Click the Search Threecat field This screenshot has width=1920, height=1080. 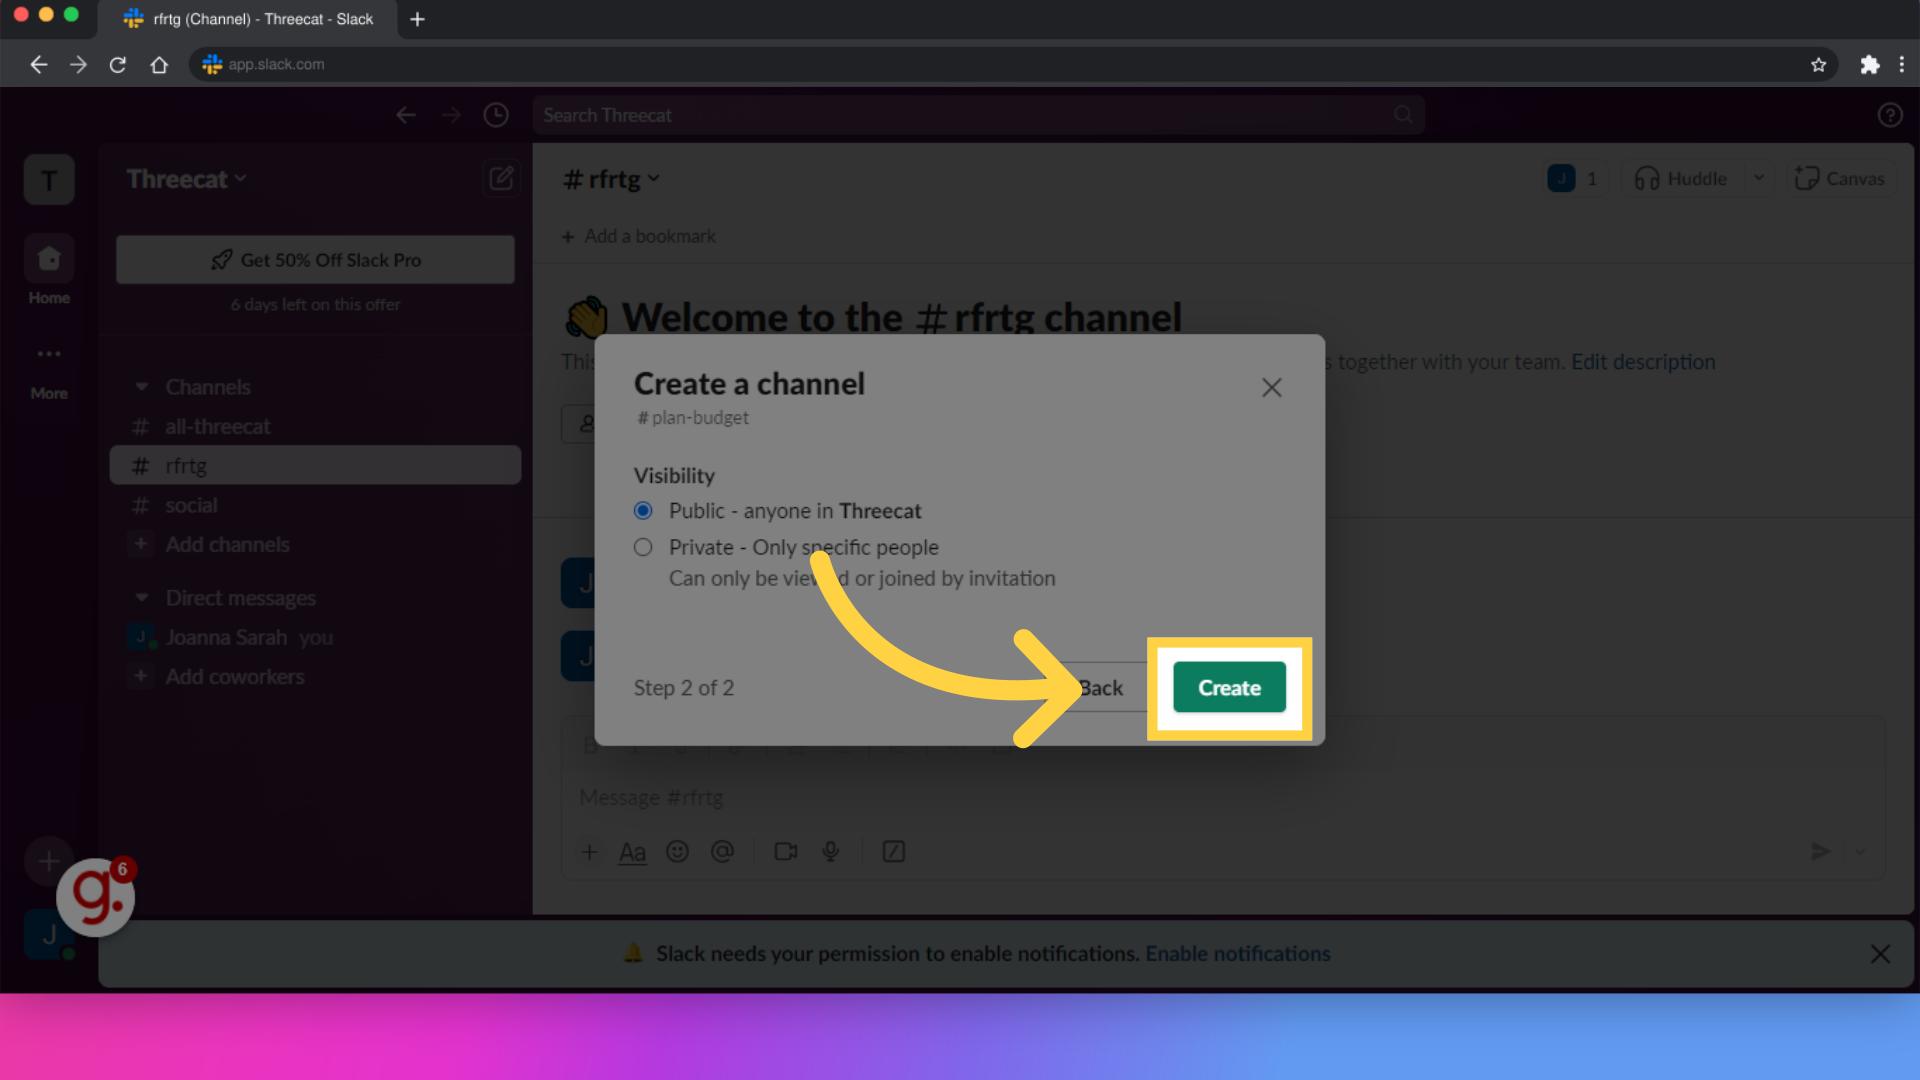pyautogui.click(x=978, y=116)
